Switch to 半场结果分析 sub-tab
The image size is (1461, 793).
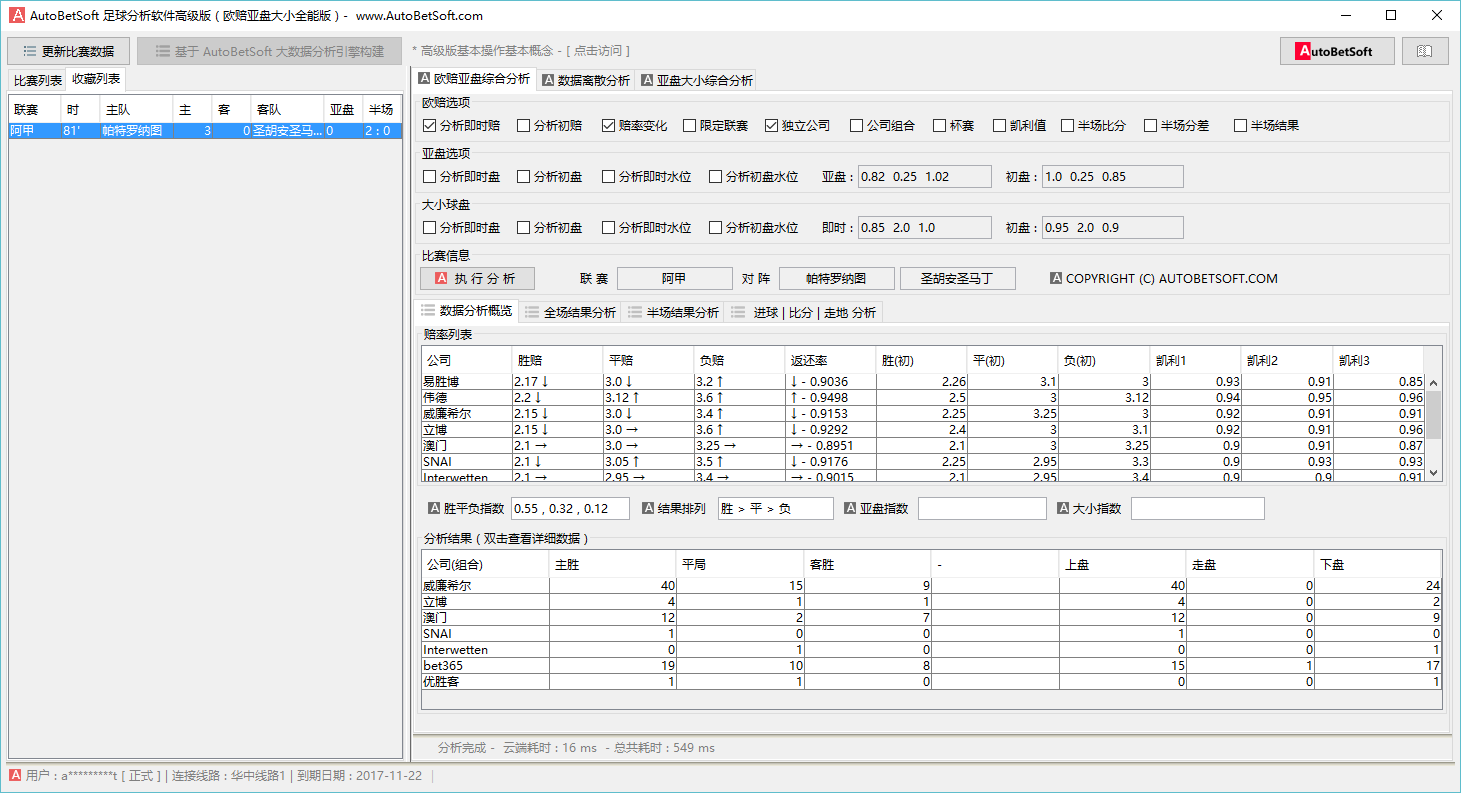[674, 312]
